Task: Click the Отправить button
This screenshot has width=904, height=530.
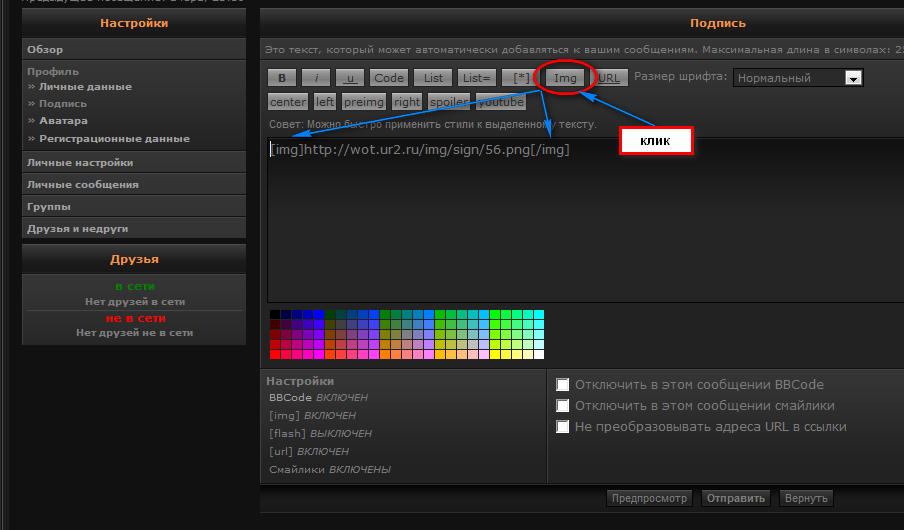Action: (x=736, y=498)
